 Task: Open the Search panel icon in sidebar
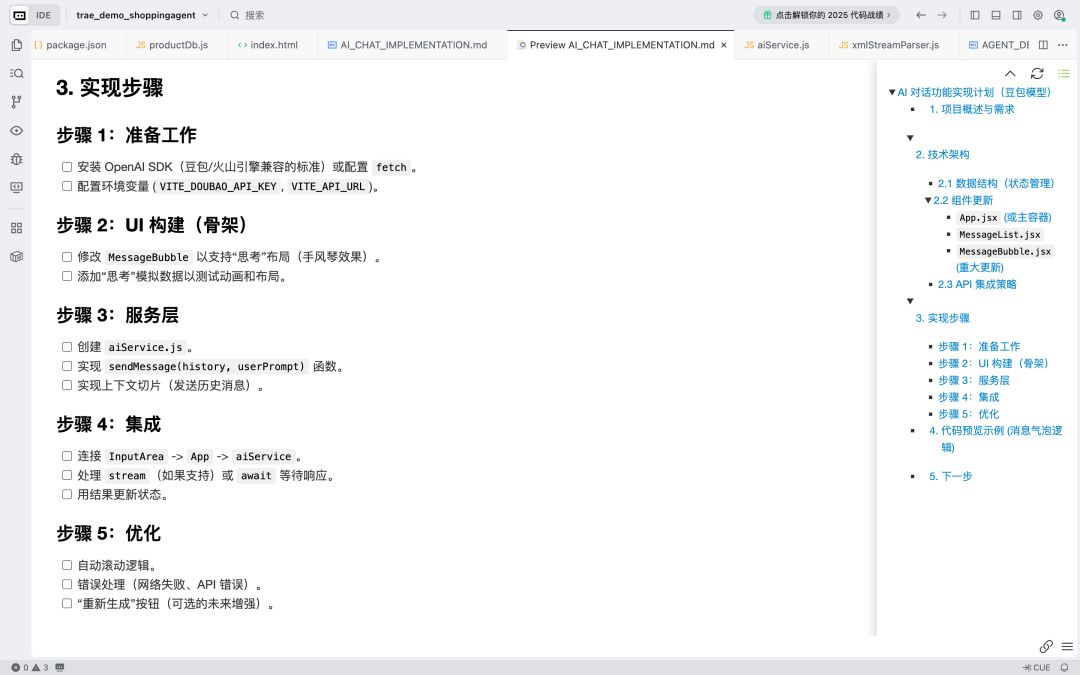click(17, 74)
